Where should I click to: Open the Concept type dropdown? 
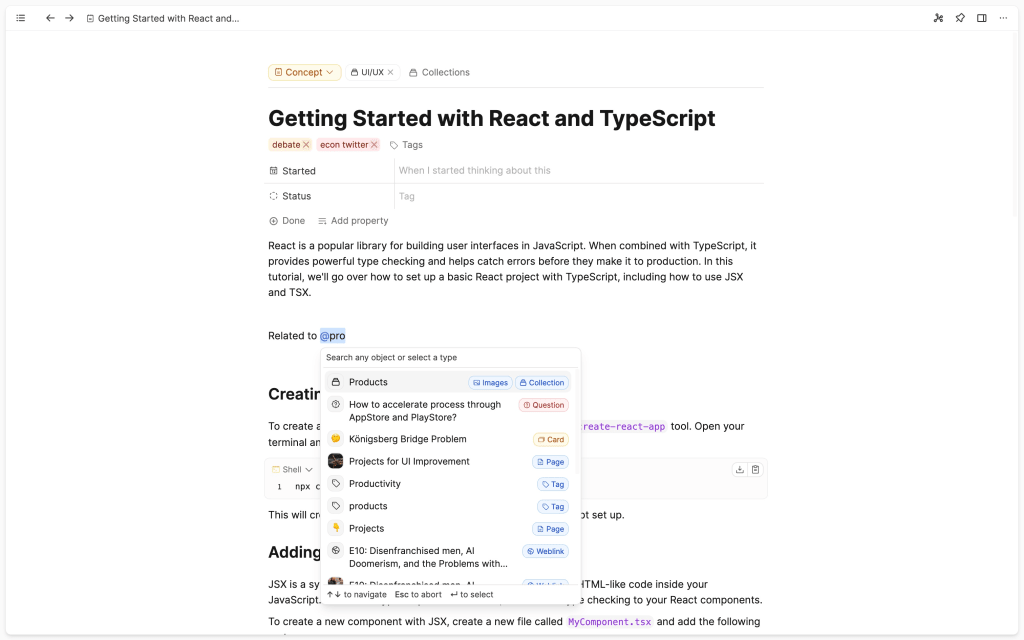[304, 73]
